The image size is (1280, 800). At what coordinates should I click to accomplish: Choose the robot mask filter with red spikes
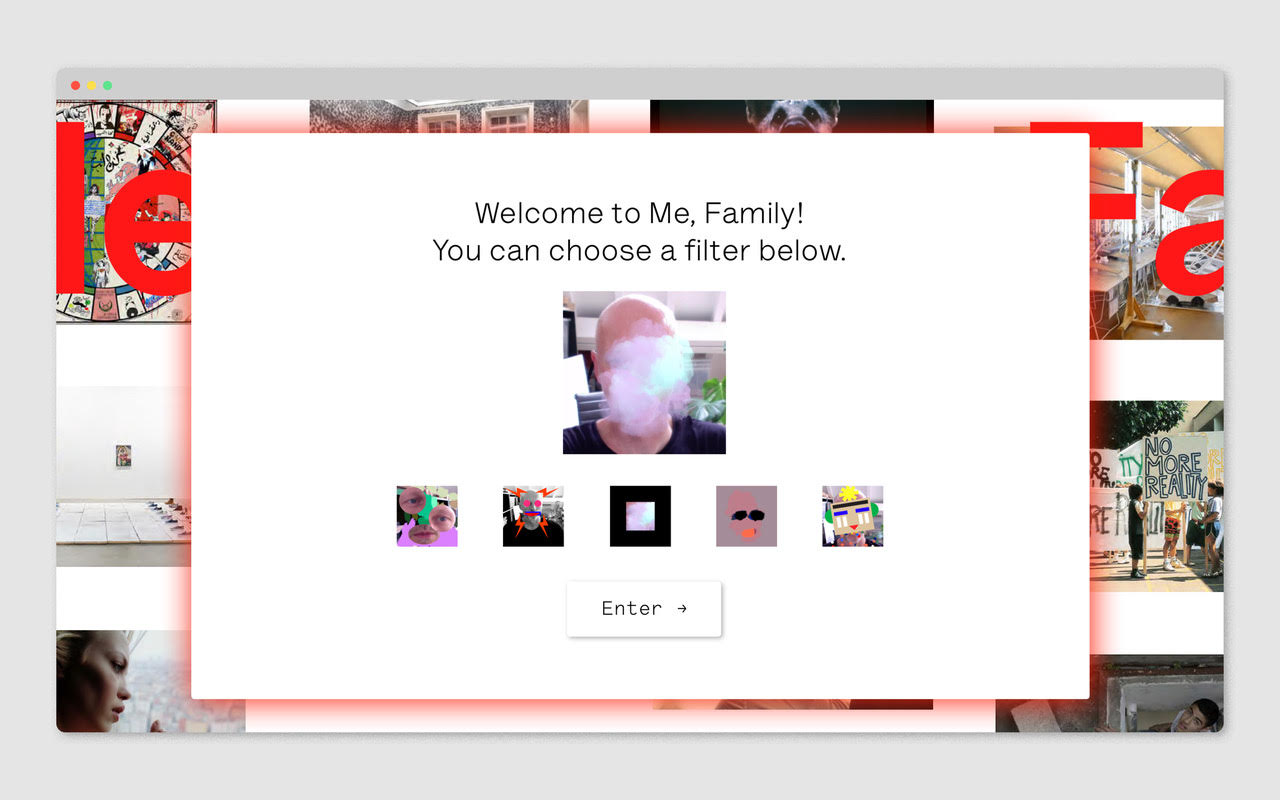tap(533, 516)
